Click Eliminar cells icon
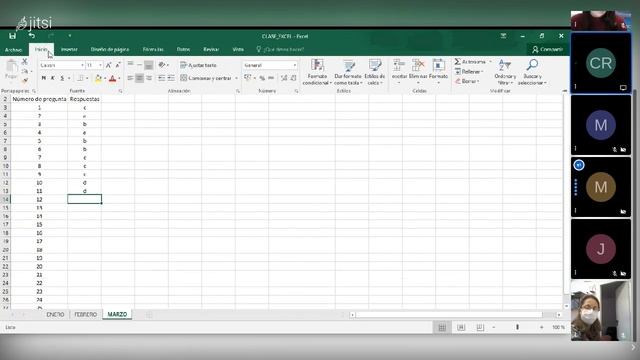The height and width of the screenshot is (360, 640). 418,71
